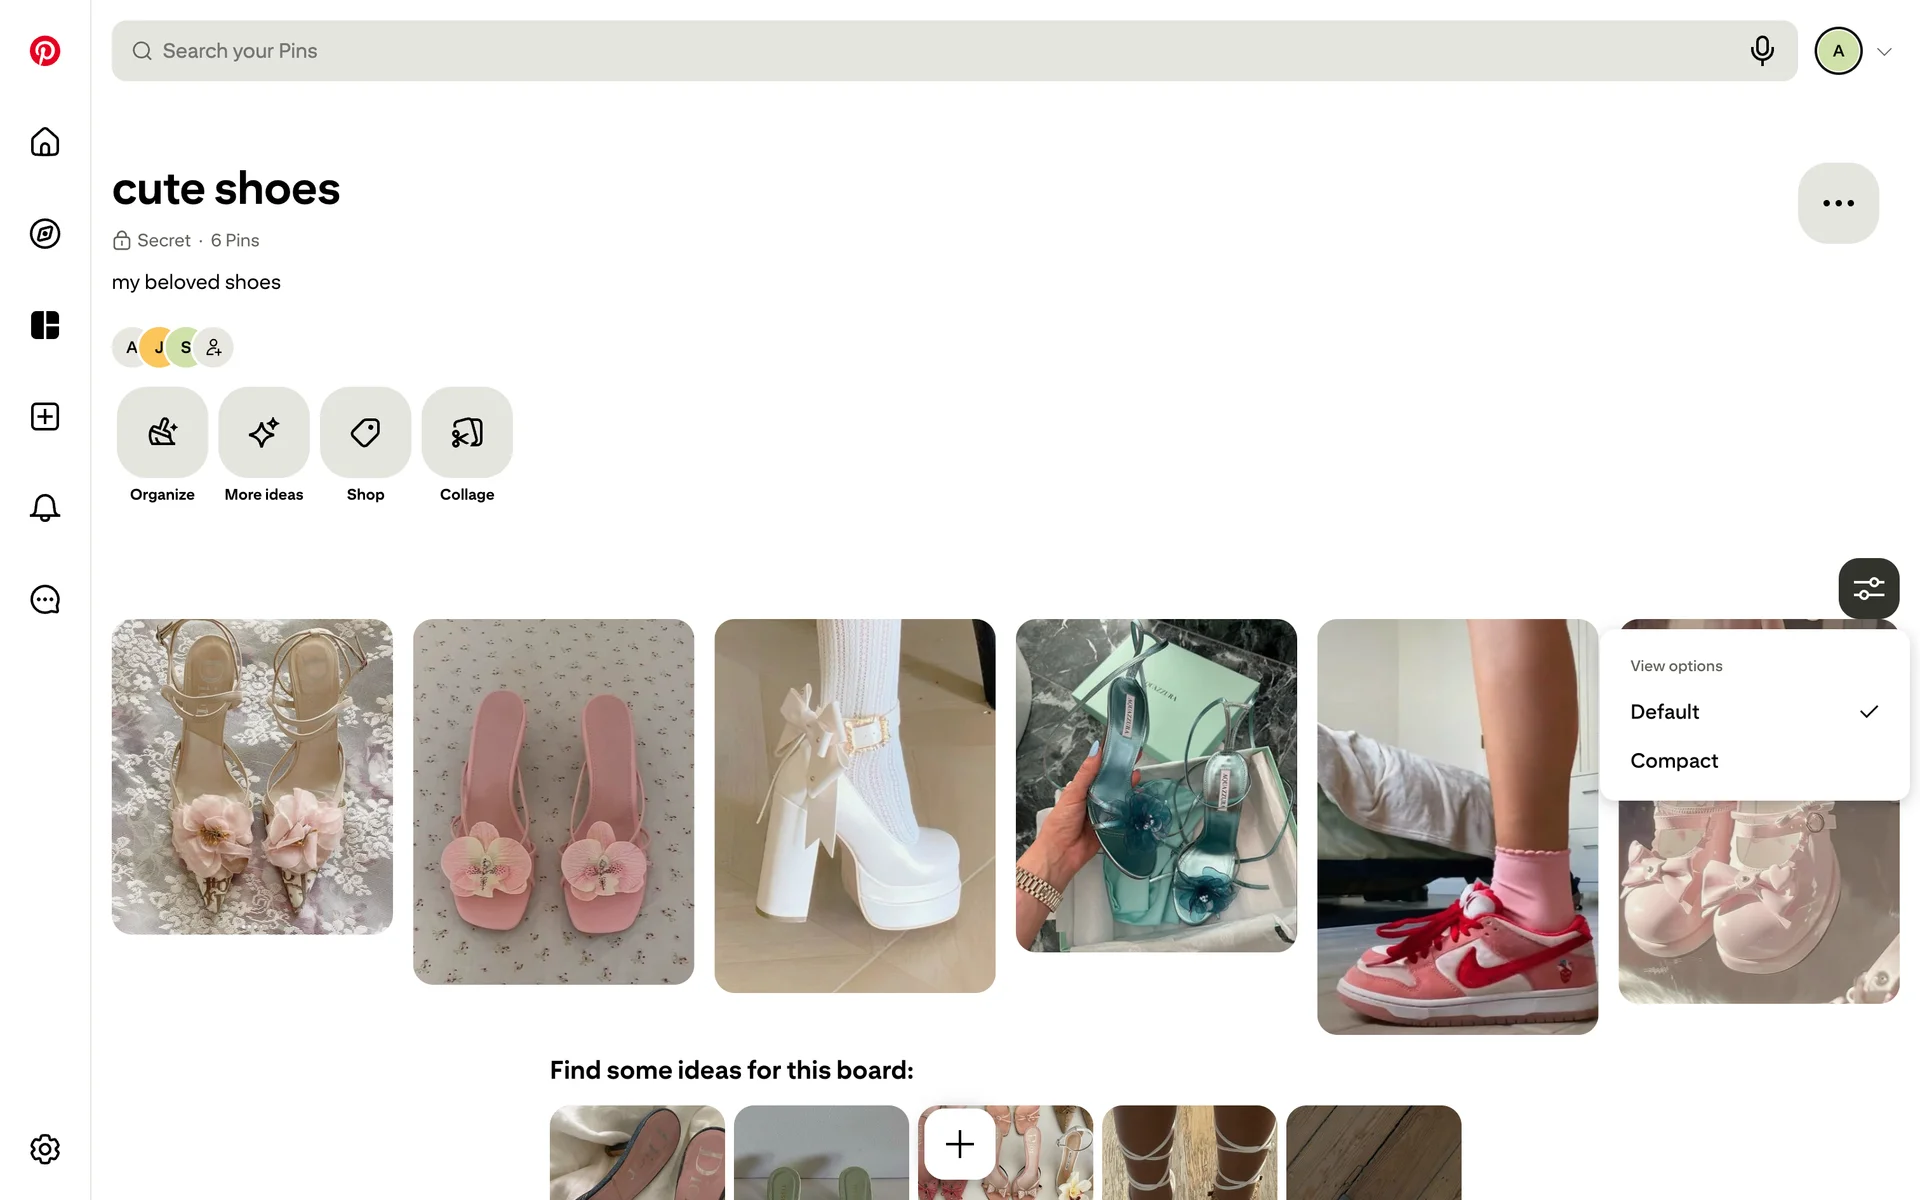Open the Messages chat bubble icon
The width and height of the screenshot is (1920, 1200).
tap(45, 600)
